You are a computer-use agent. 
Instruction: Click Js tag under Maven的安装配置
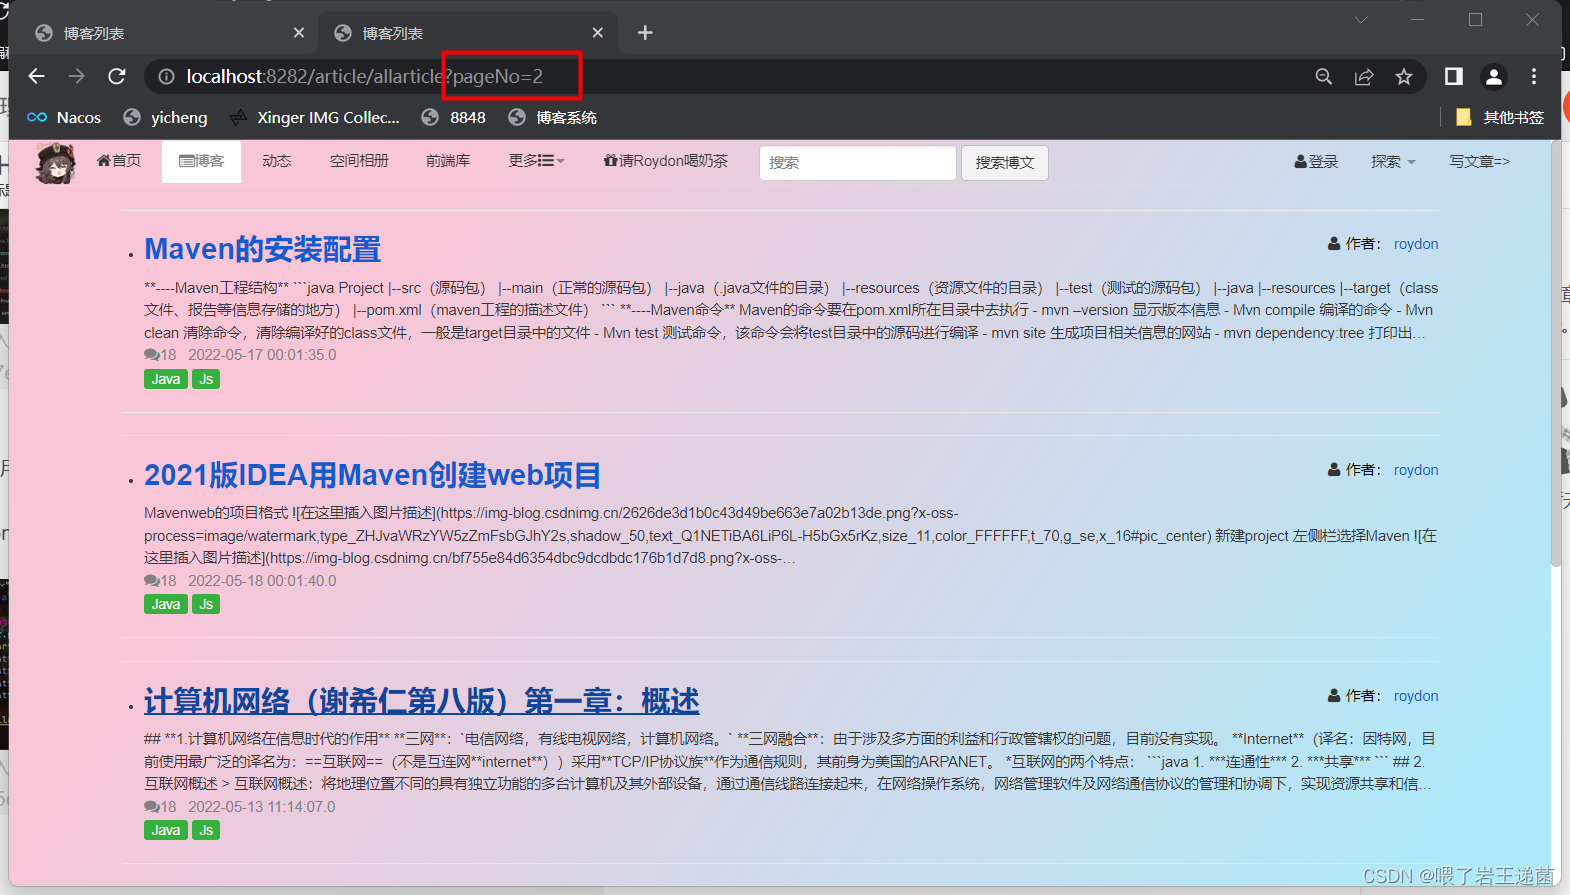point(206,379)
